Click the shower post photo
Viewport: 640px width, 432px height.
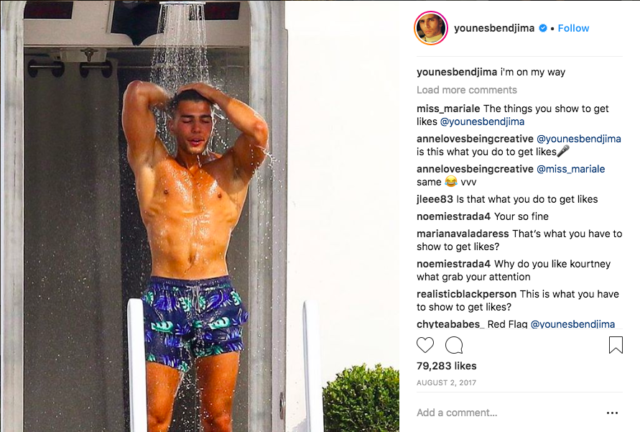pyautogui.click(x=200, y=216)
